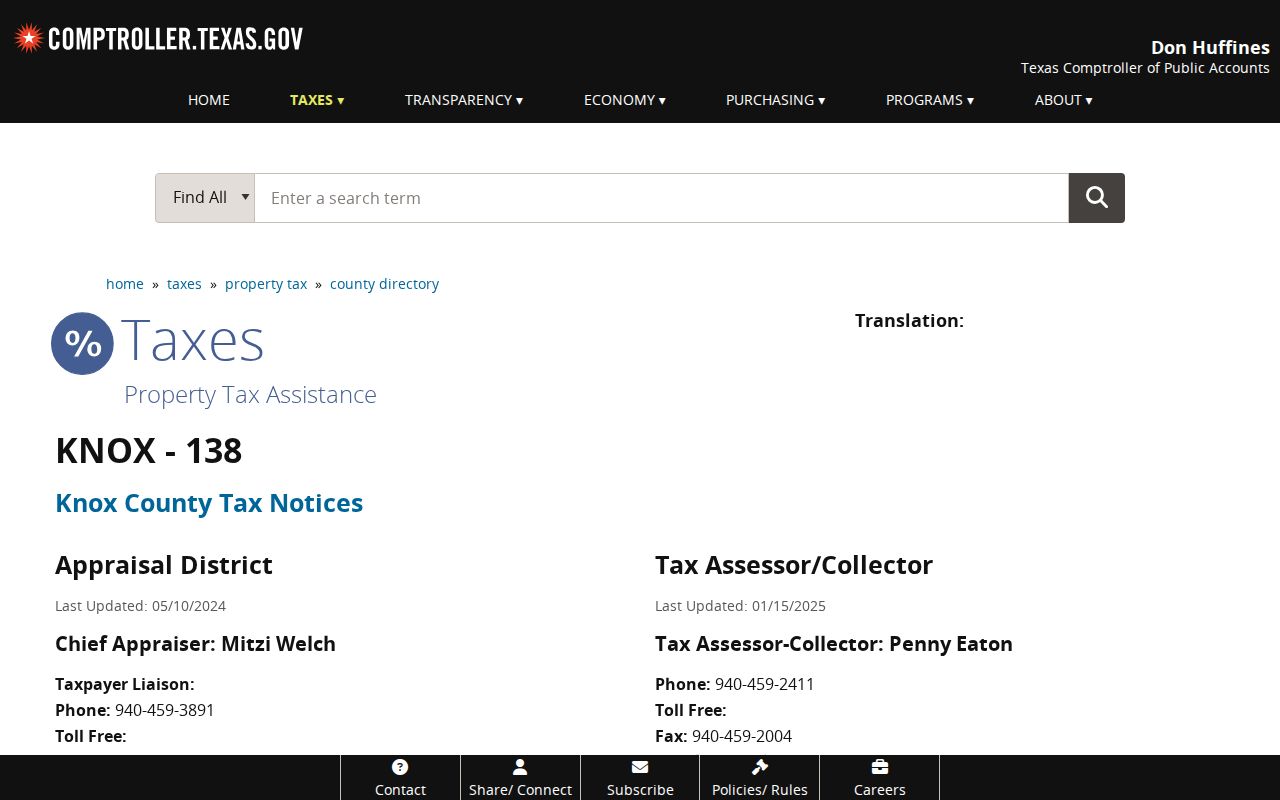Click Tax Assessor-Collector: Penny Eaton text

[x=834, y=644]
